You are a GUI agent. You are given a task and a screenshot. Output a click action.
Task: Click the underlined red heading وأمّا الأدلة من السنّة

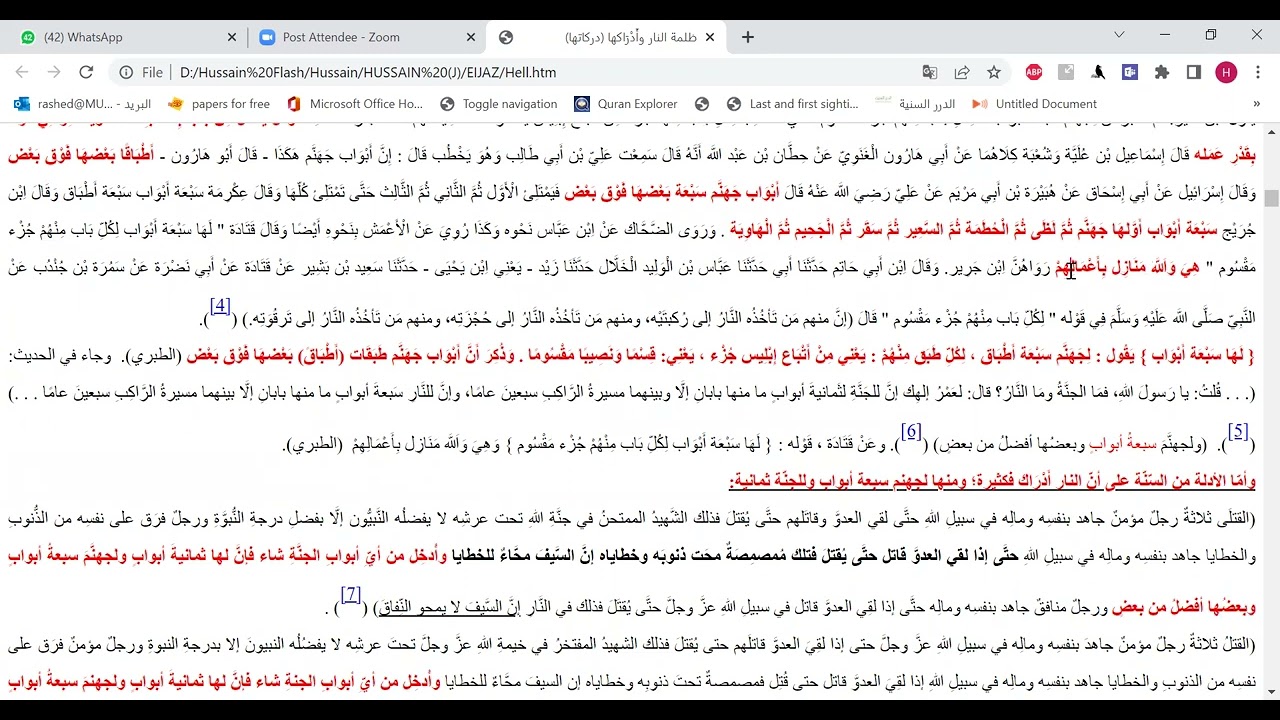pos(991,482)
